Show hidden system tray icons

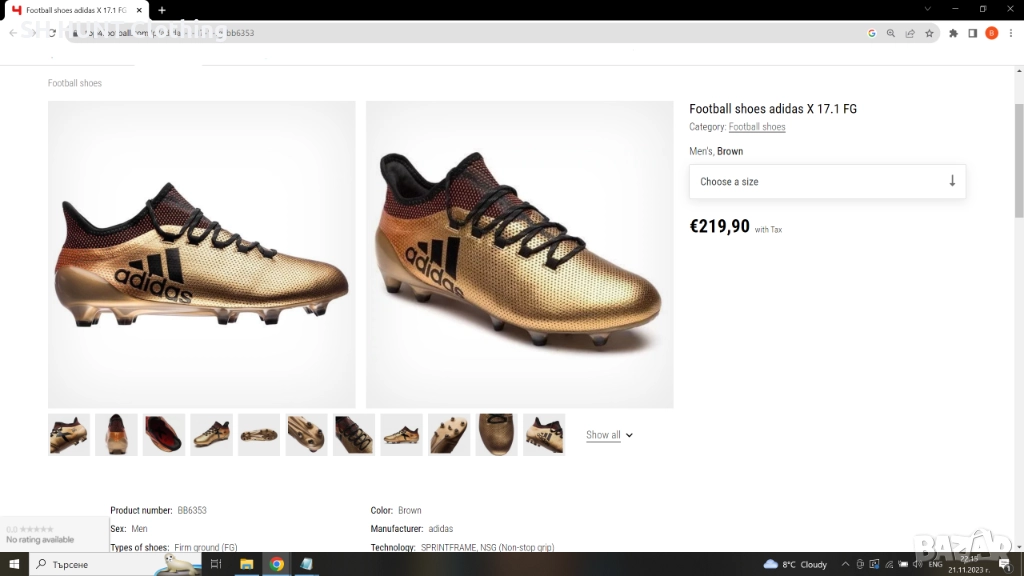(x=845, y=564)
